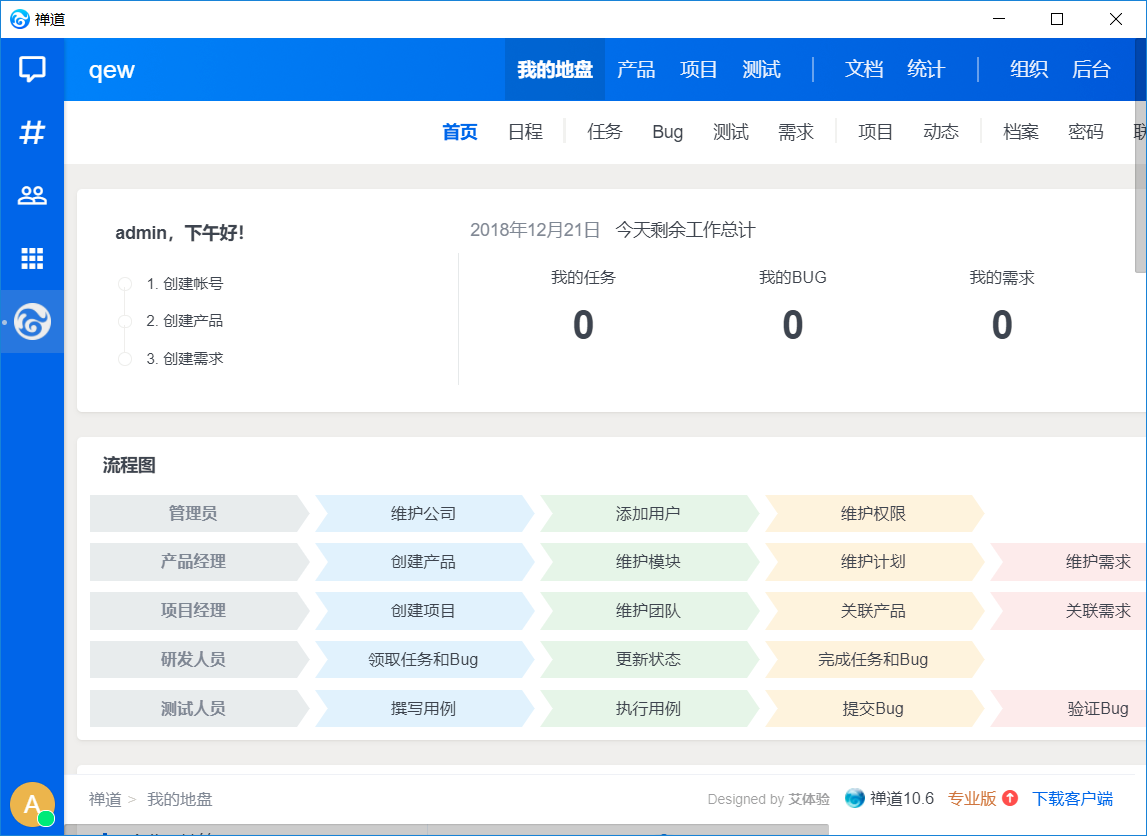The width and height of the screenshot is (1147, 836).
Task: Select step 3 创建需求 circle
Action: 125,359
